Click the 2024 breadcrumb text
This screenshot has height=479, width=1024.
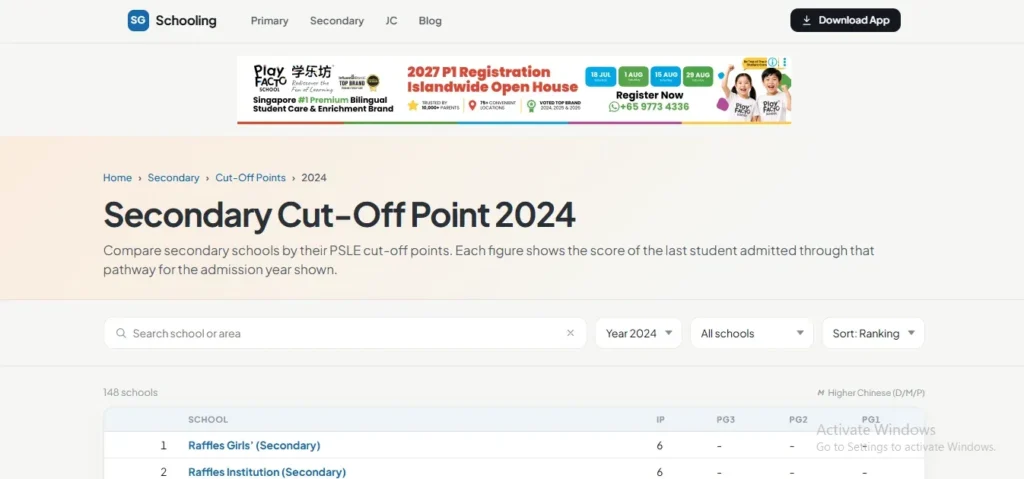314,178
